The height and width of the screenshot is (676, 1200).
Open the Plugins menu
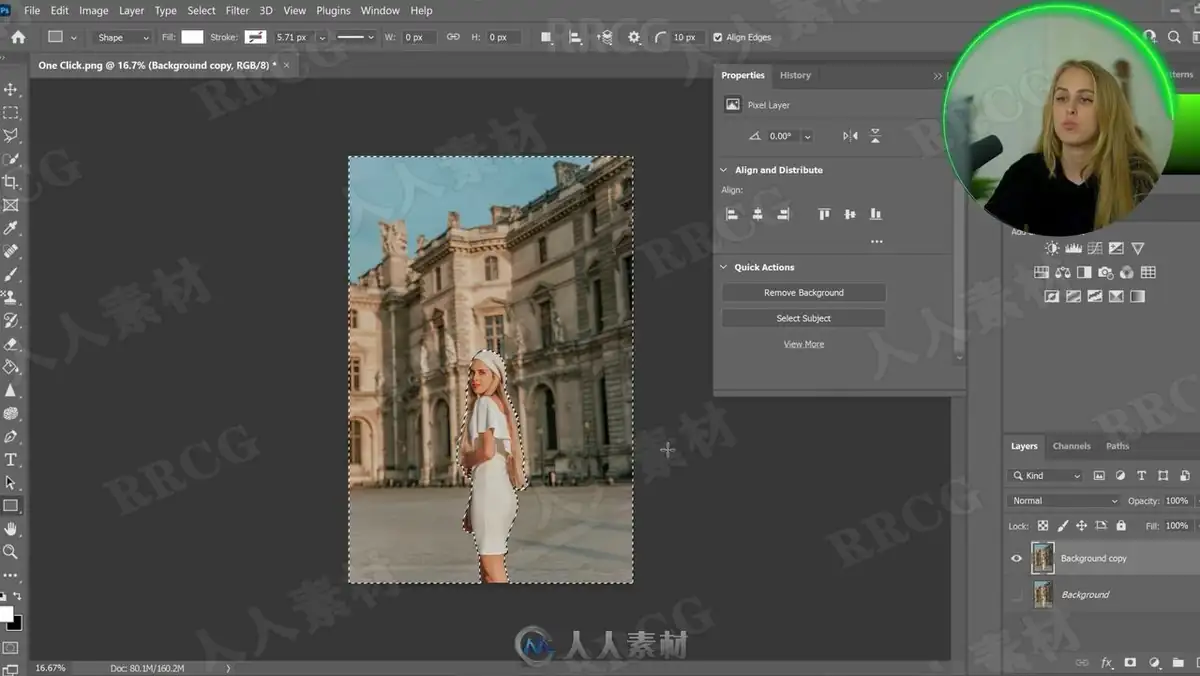pos(333,10)
